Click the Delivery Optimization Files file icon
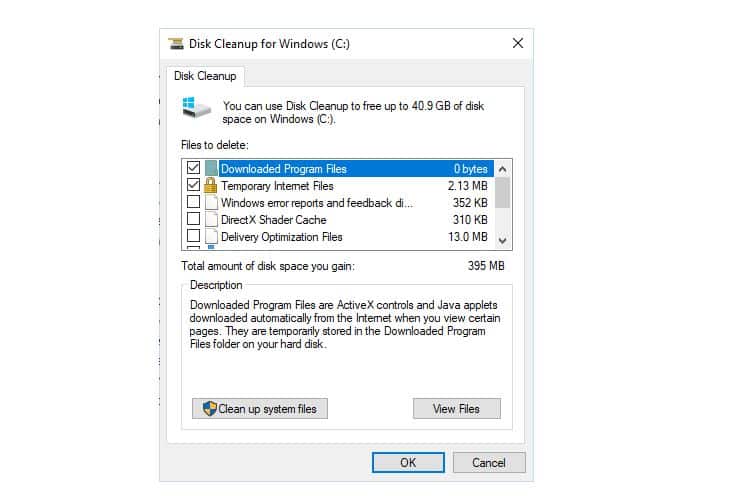Viewport: 736px width, 496px height. point(212,236)
